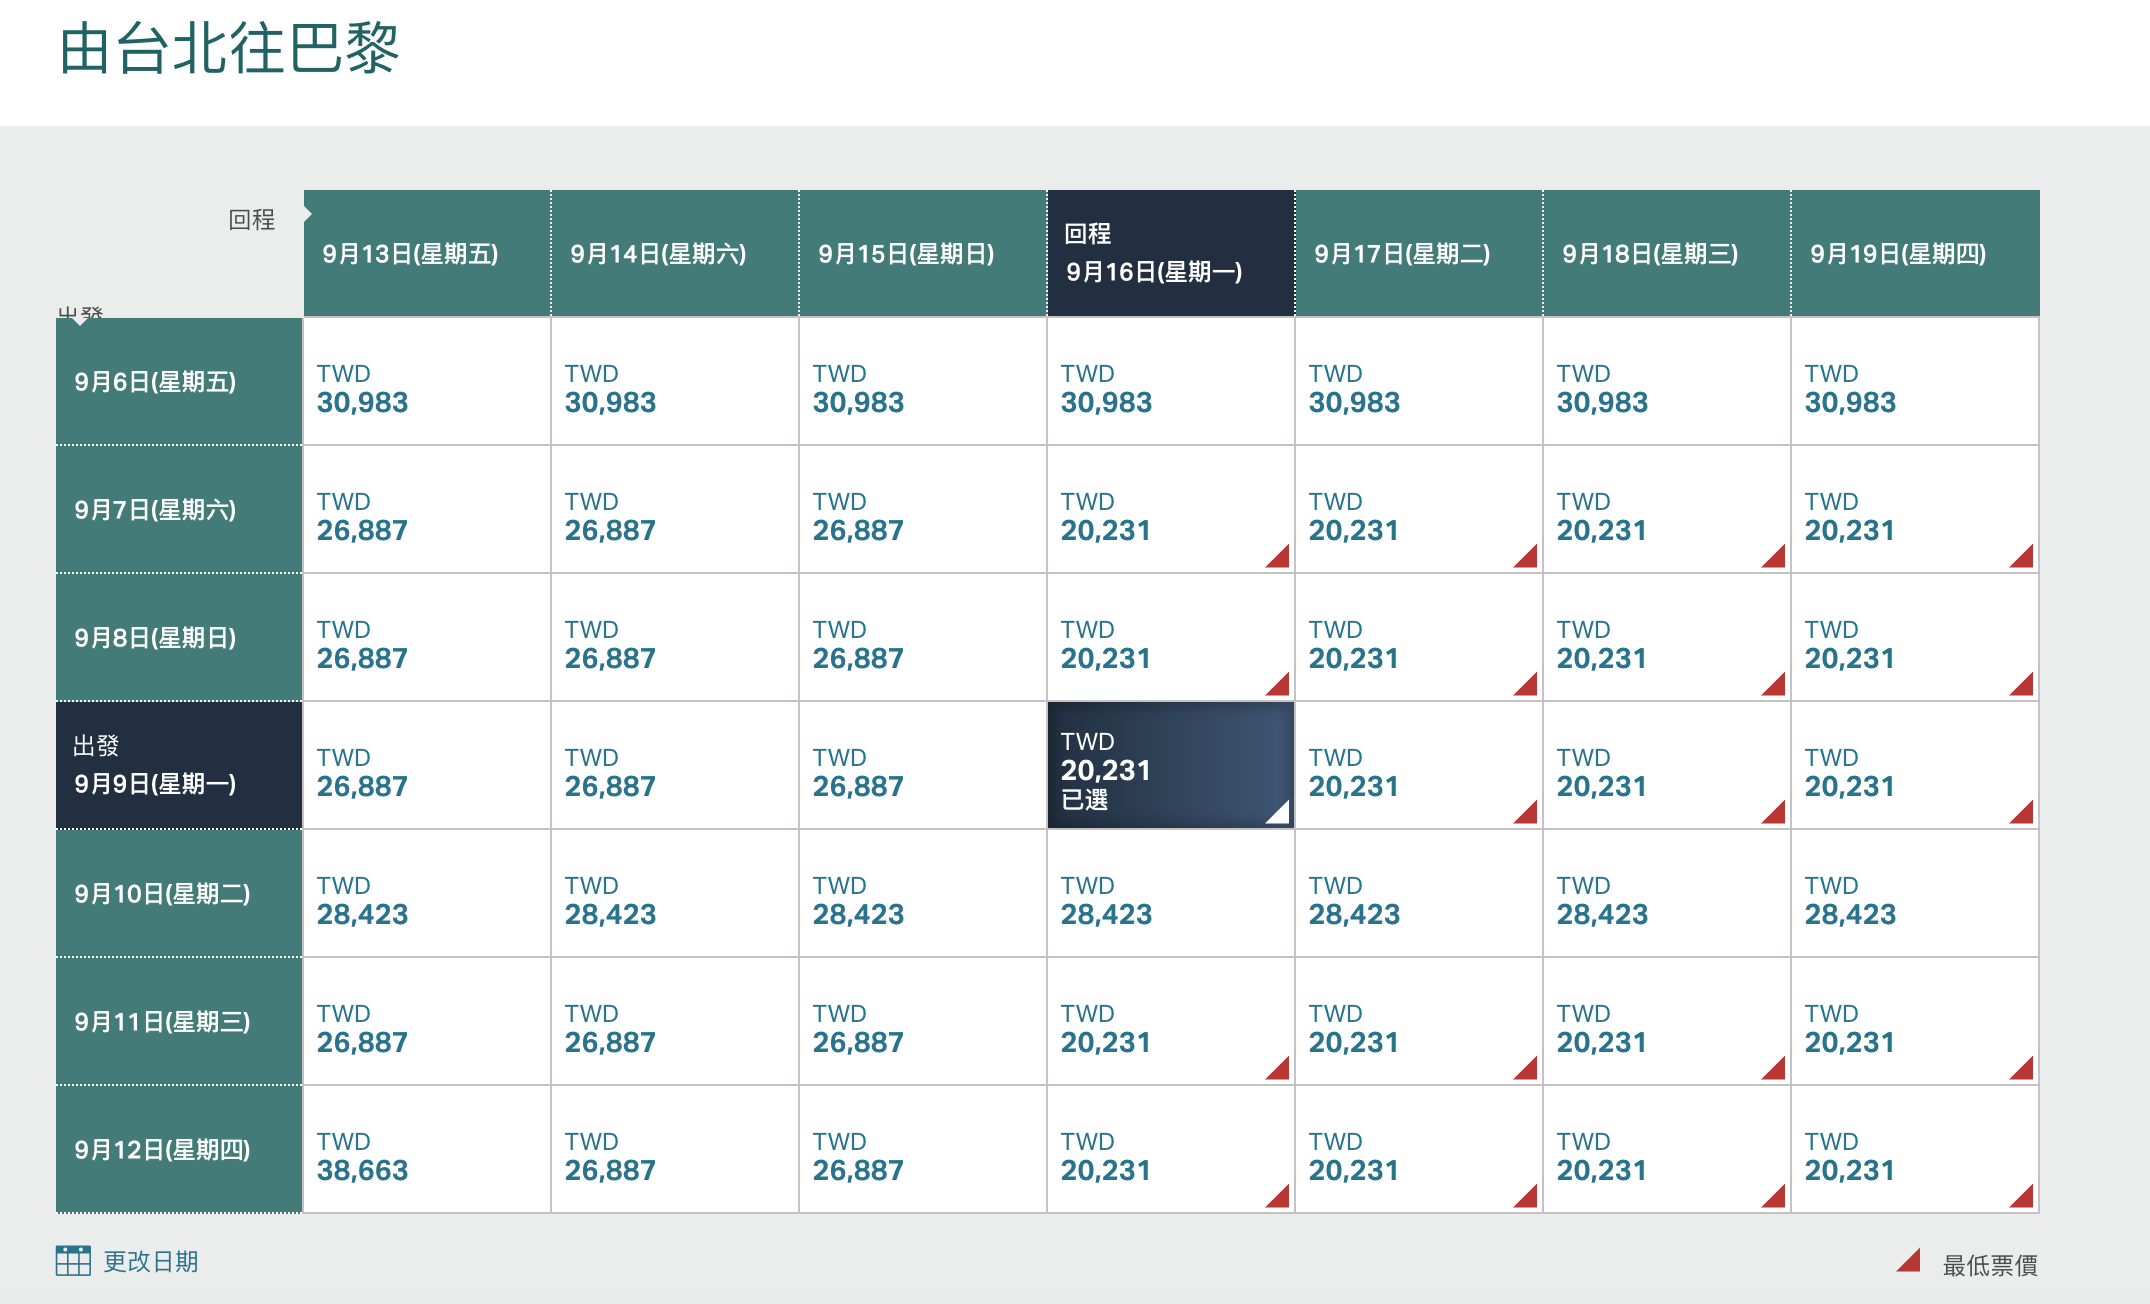Select departure row 9月6日(星期五)
Viewport: 2150px width, 1304px height.
coord(179,382)
